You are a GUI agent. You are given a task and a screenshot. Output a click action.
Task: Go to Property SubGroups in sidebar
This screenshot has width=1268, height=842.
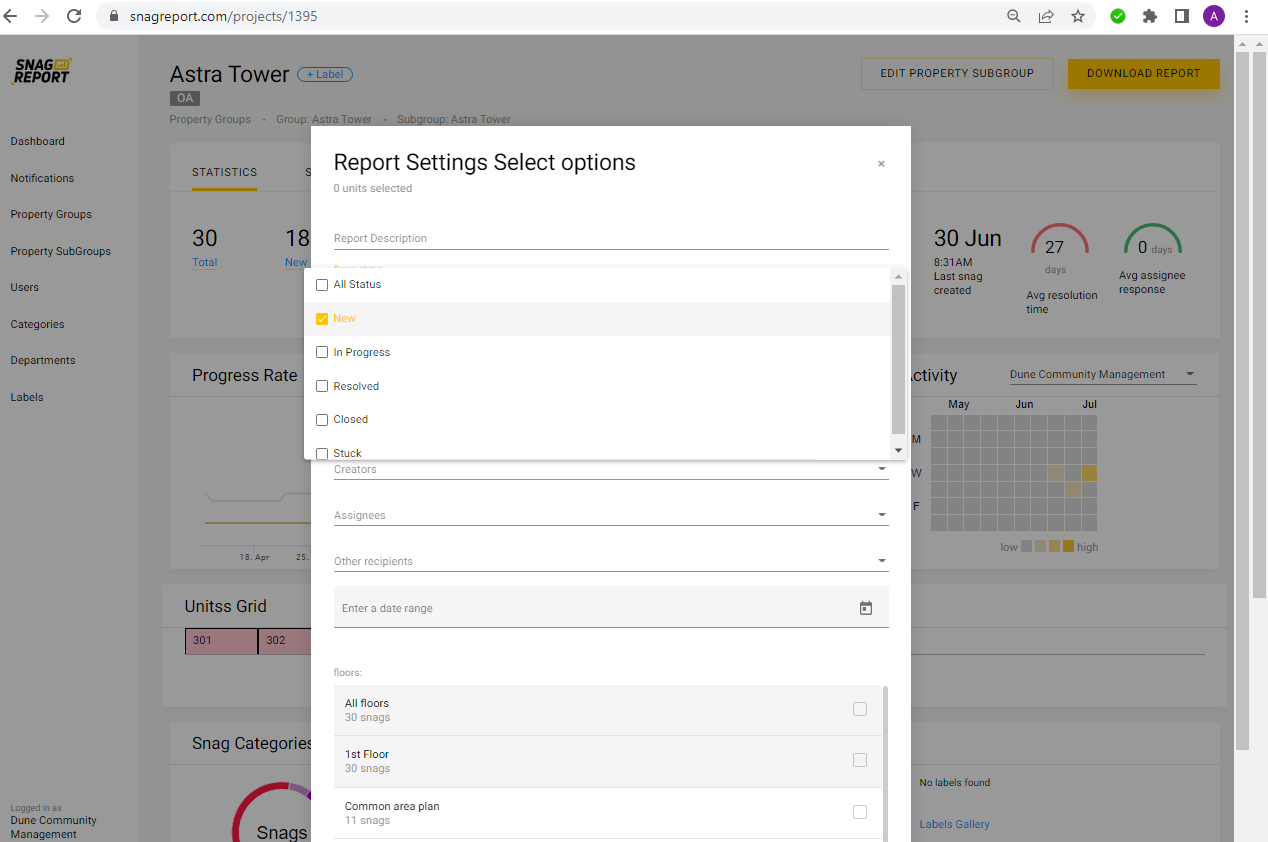tap(60, 251)
